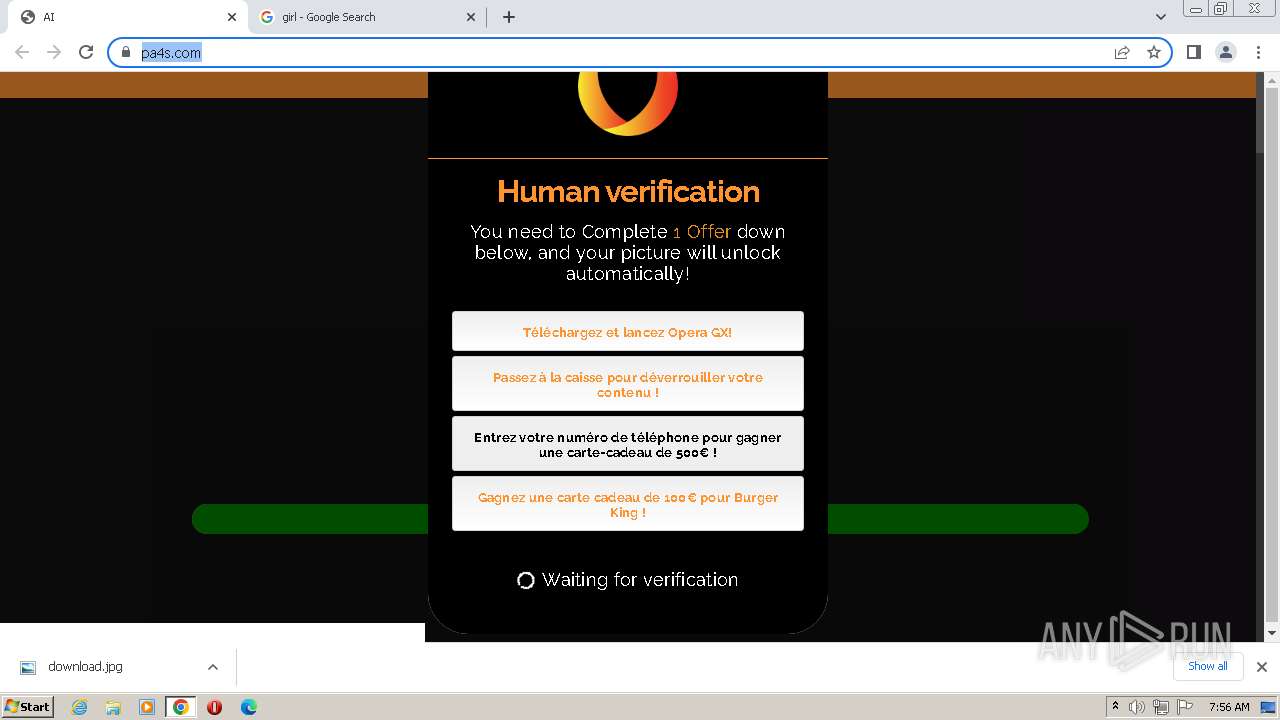Click Show all downloads
The width and height of the screenshot is (1280, 720).
click(x=1207, y=666)
